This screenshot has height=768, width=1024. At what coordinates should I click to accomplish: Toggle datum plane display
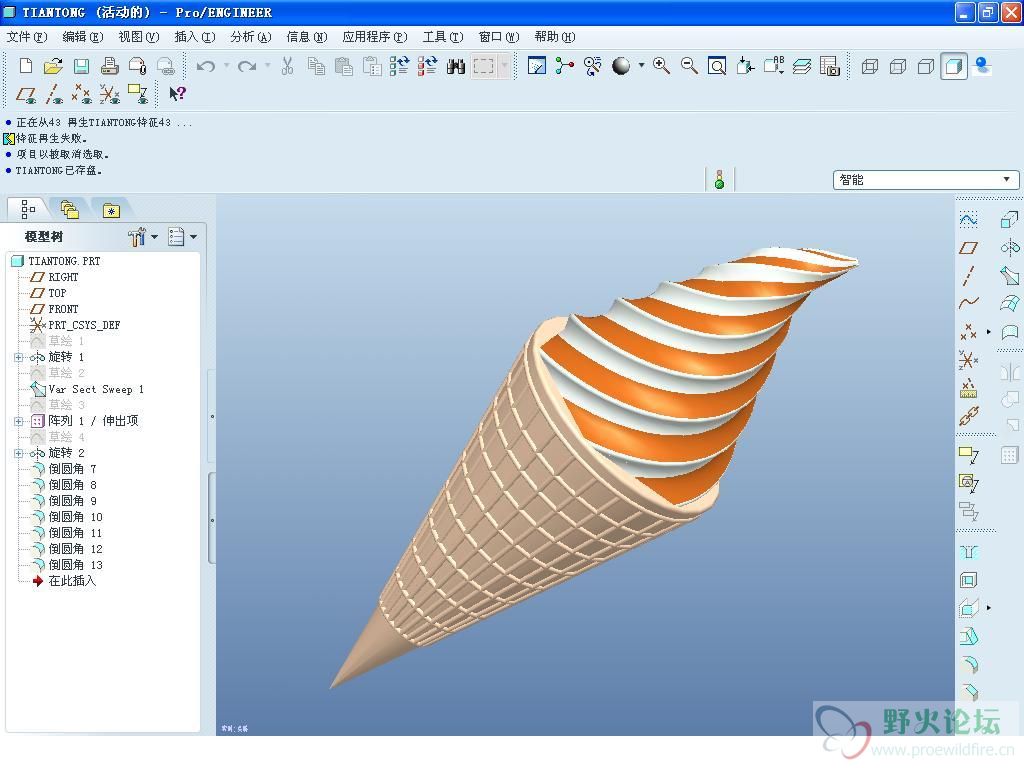[x=25, y=94]
